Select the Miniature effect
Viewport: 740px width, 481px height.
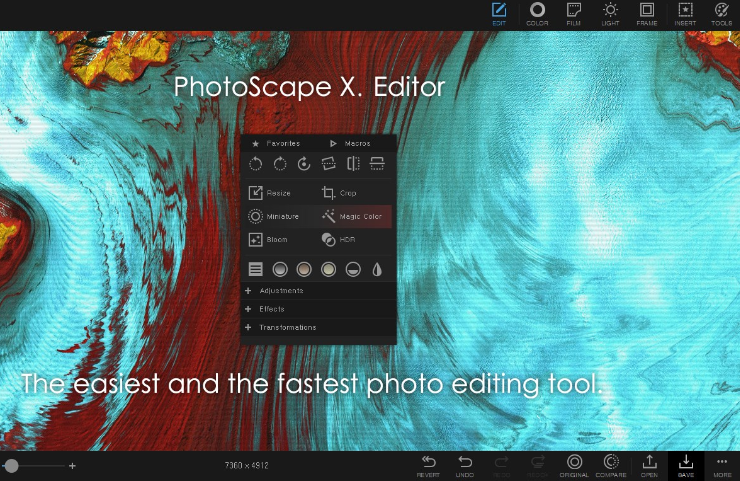click(x=274, y=216)
